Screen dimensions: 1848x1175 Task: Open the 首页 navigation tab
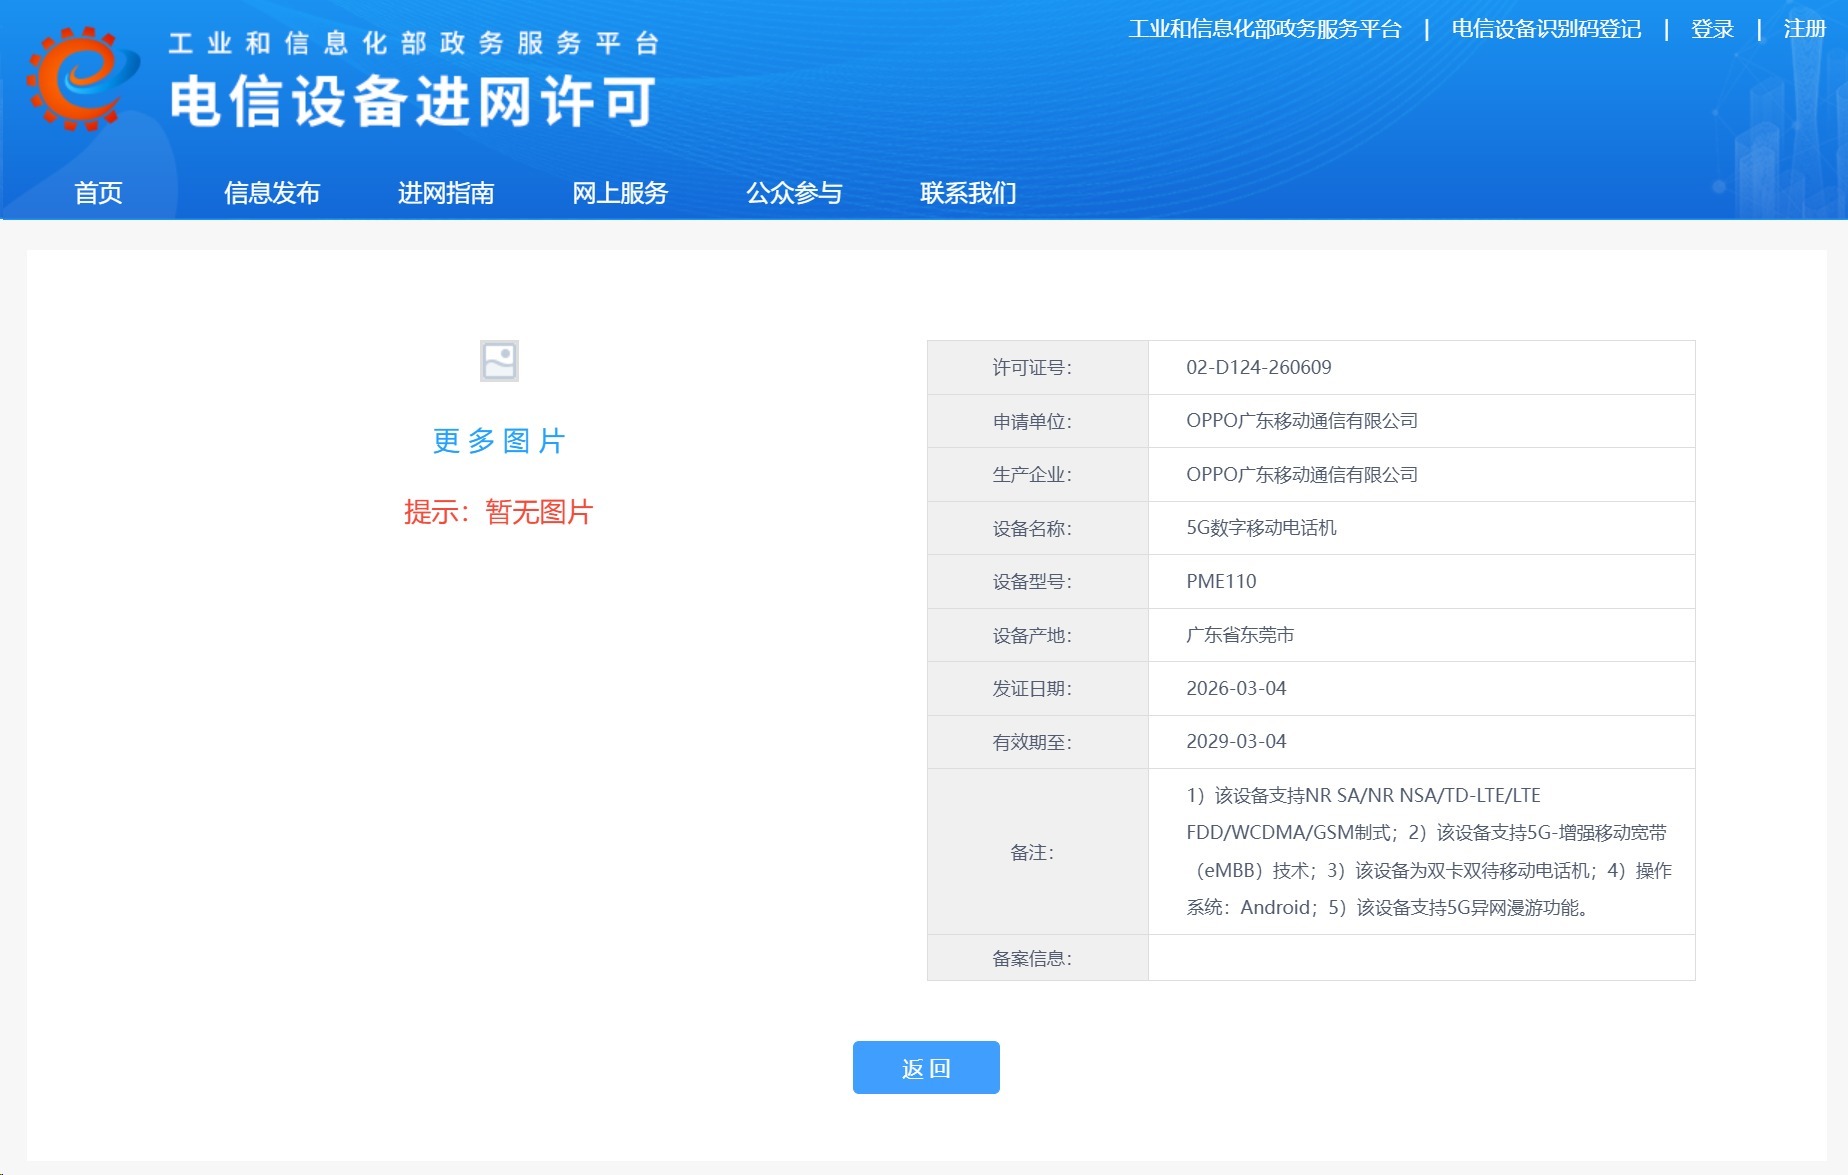(x=98, y=193)
